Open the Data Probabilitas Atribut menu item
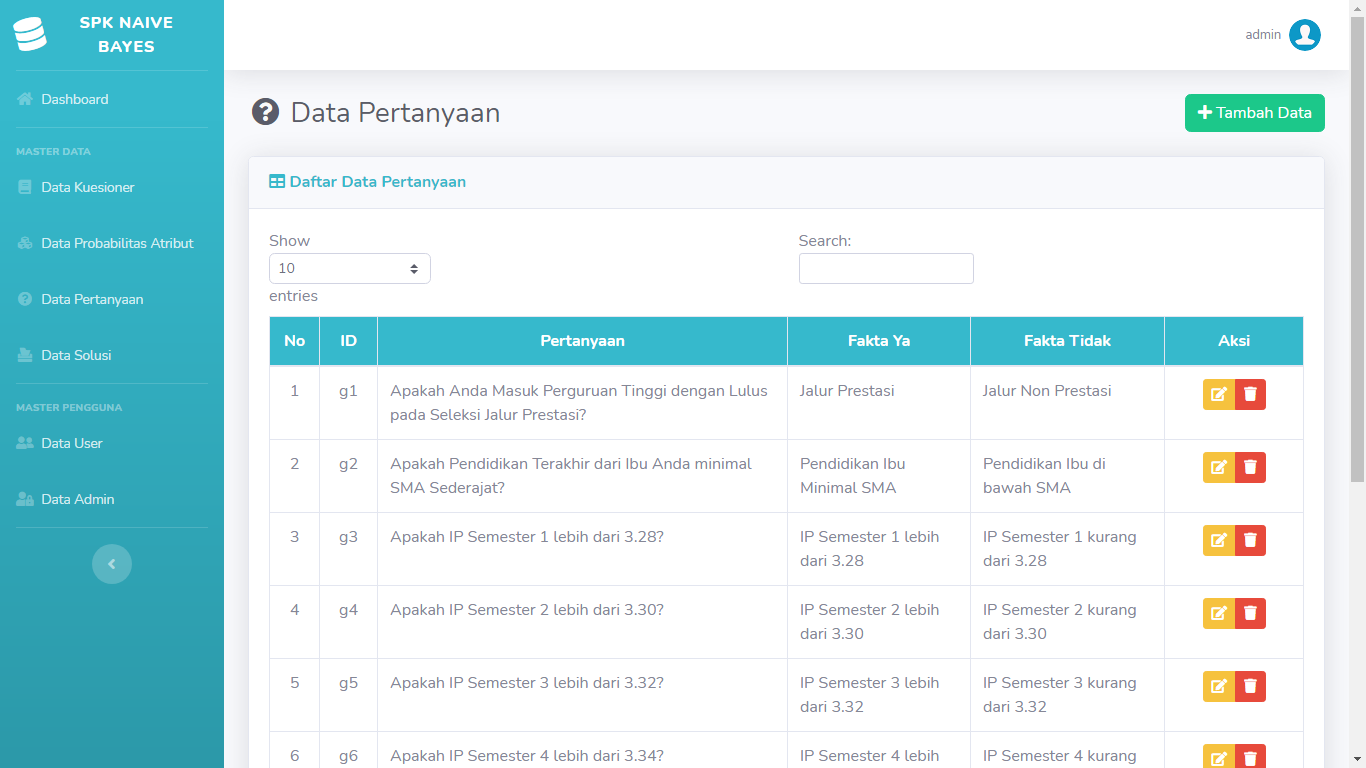Screen dimensions: 1366x768 (x=112, y=243)
